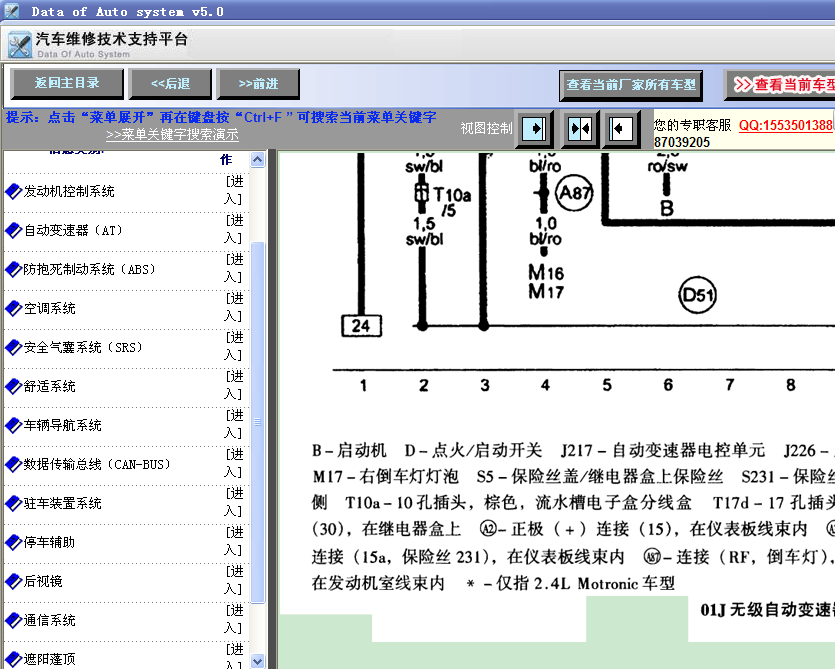Click the book icon beside 发动机控制系统
This screenshot has height=669, width=835.
coord(13,191)
